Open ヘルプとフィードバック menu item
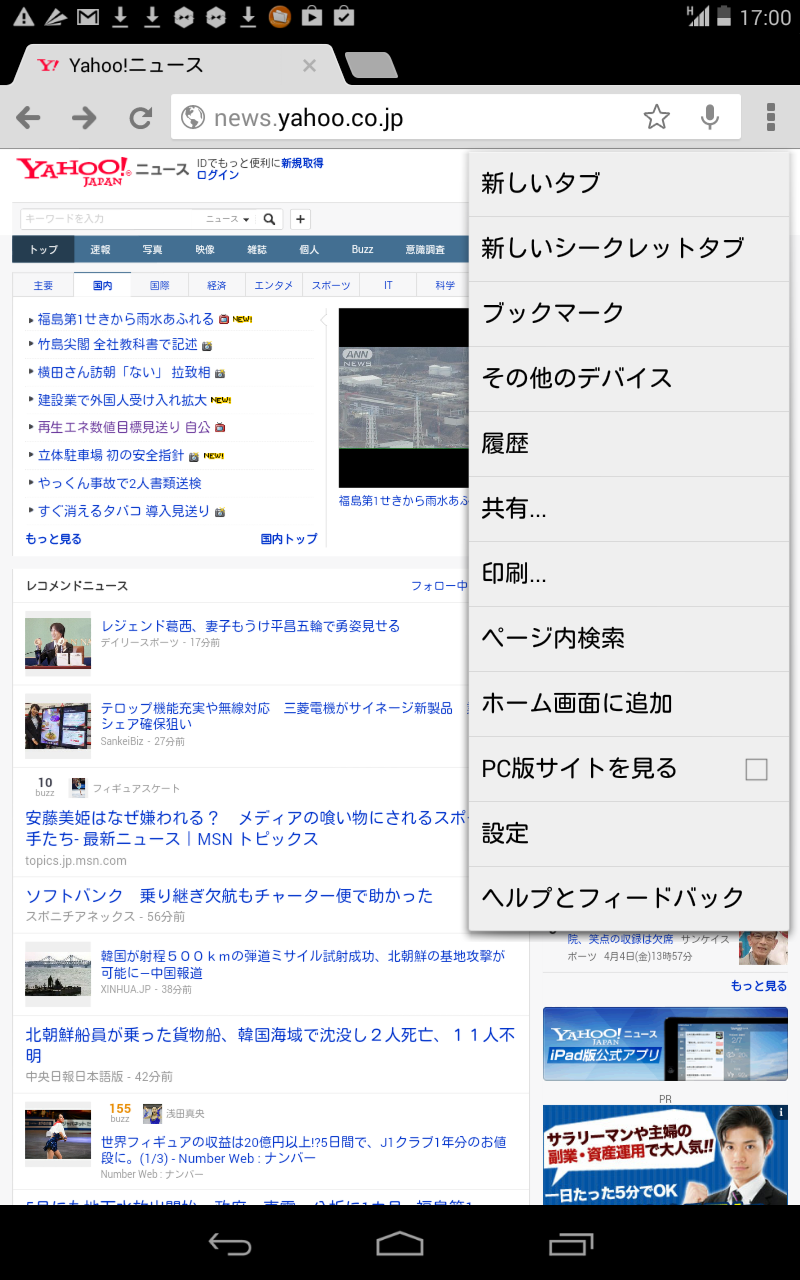This screenshot has height=1280, width=800. pos(629,898)
